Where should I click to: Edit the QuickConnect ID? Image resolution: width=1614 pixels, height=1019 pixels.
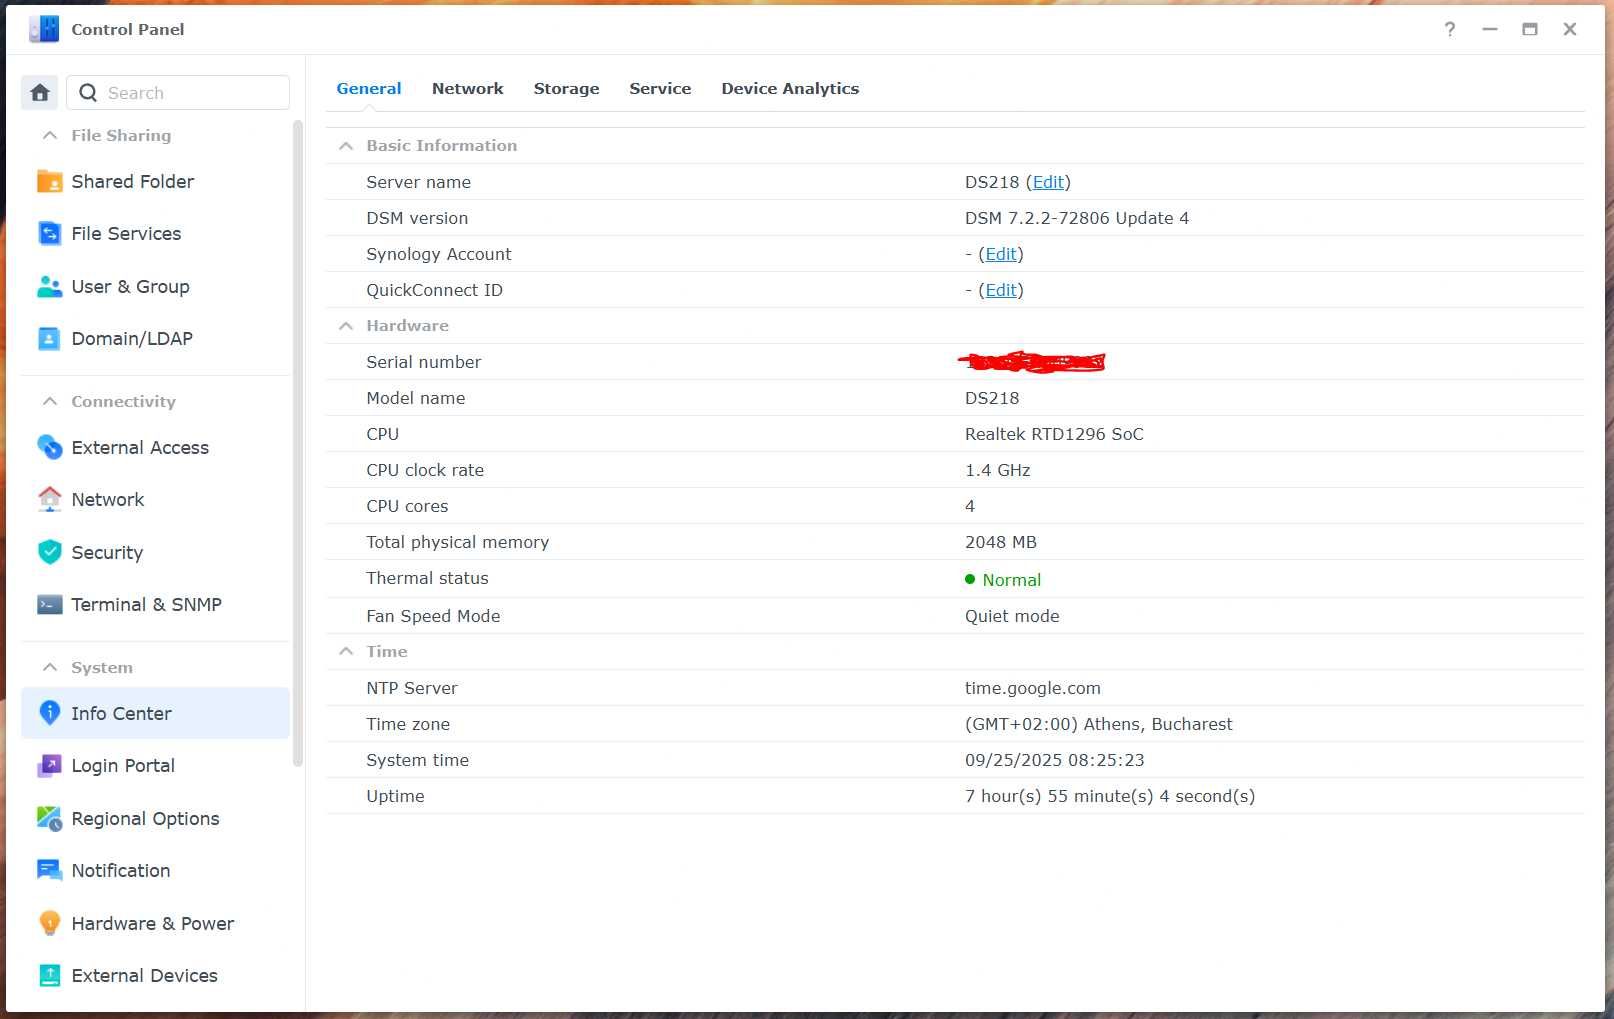point(1001,290)
